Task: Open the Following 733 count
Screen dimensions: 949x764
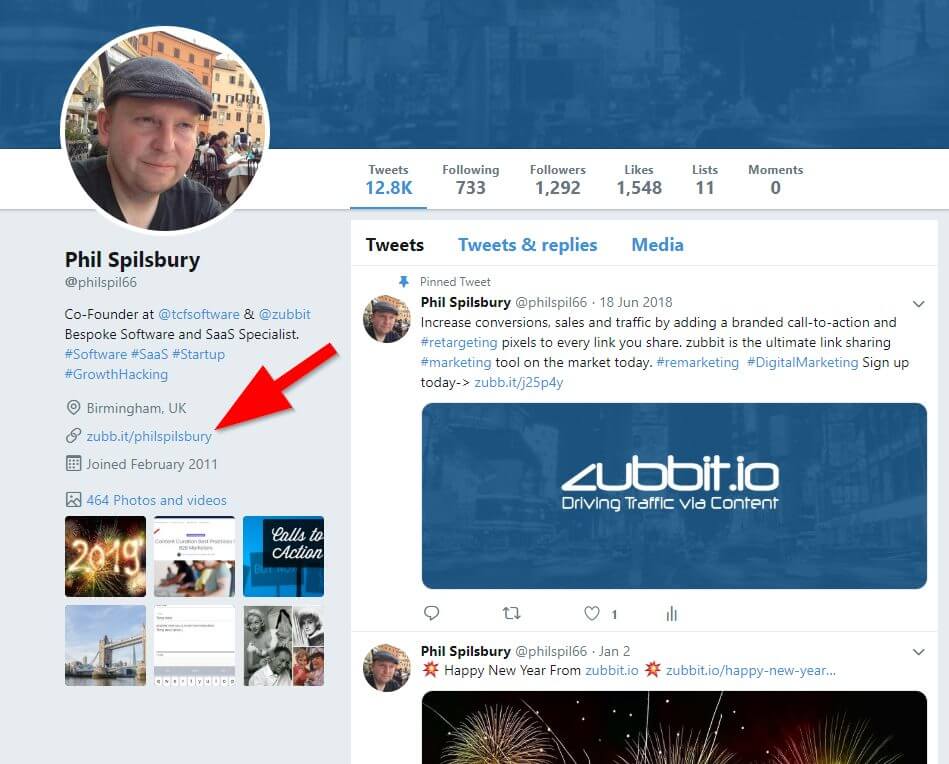Action: [x=470, y=180]
